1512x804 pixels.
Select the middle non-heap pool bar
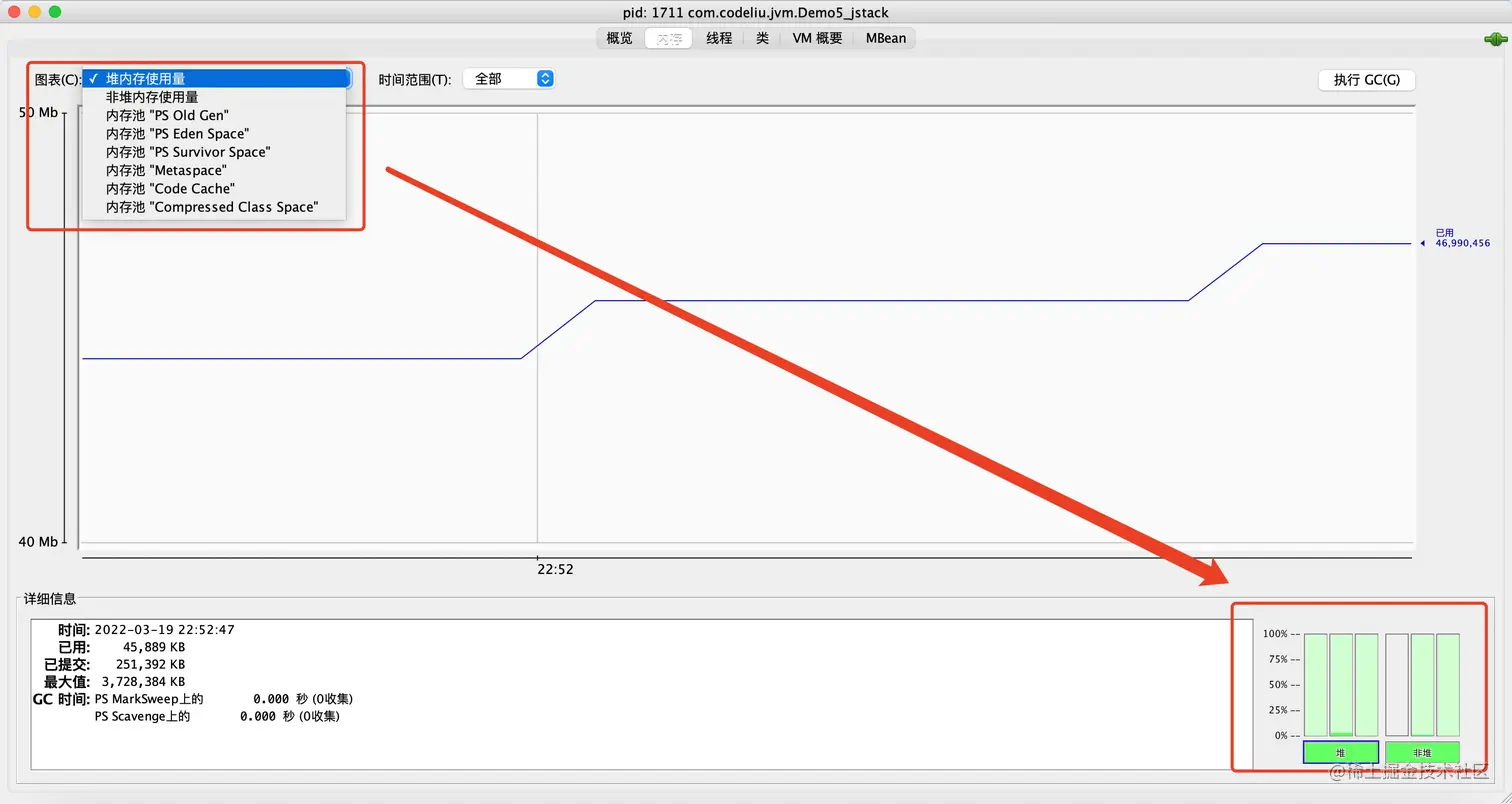pos(1422,685)
